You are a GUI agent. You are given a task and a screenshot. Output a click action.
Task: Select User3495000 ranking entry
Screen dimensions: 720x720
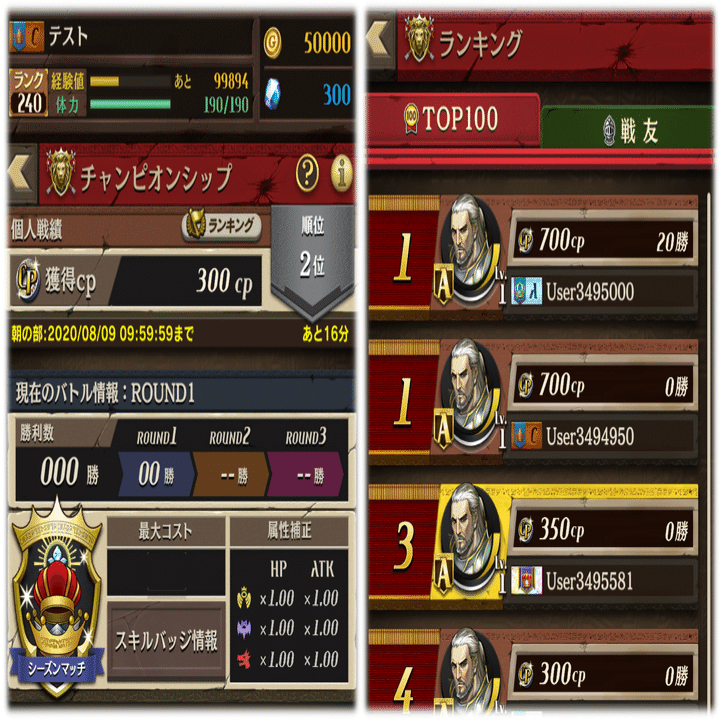534,257
